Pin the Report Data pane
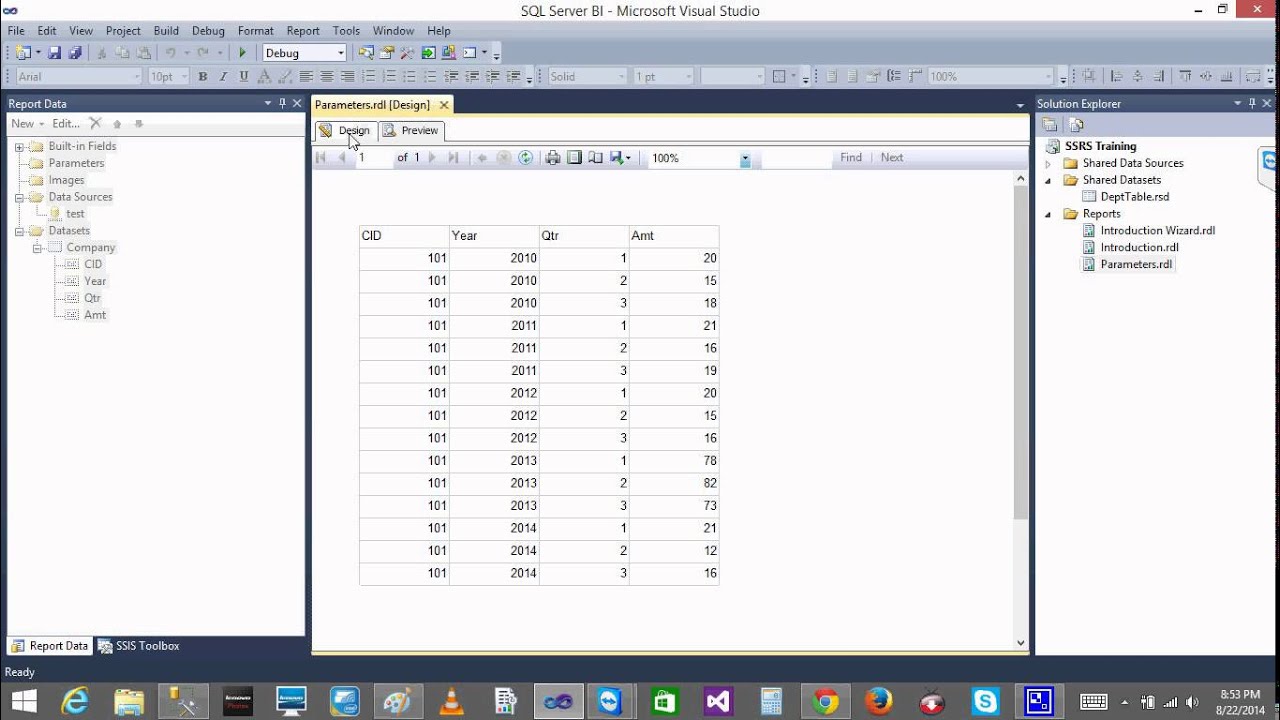This screenshot has height=720, width=1280. (282, 103)
